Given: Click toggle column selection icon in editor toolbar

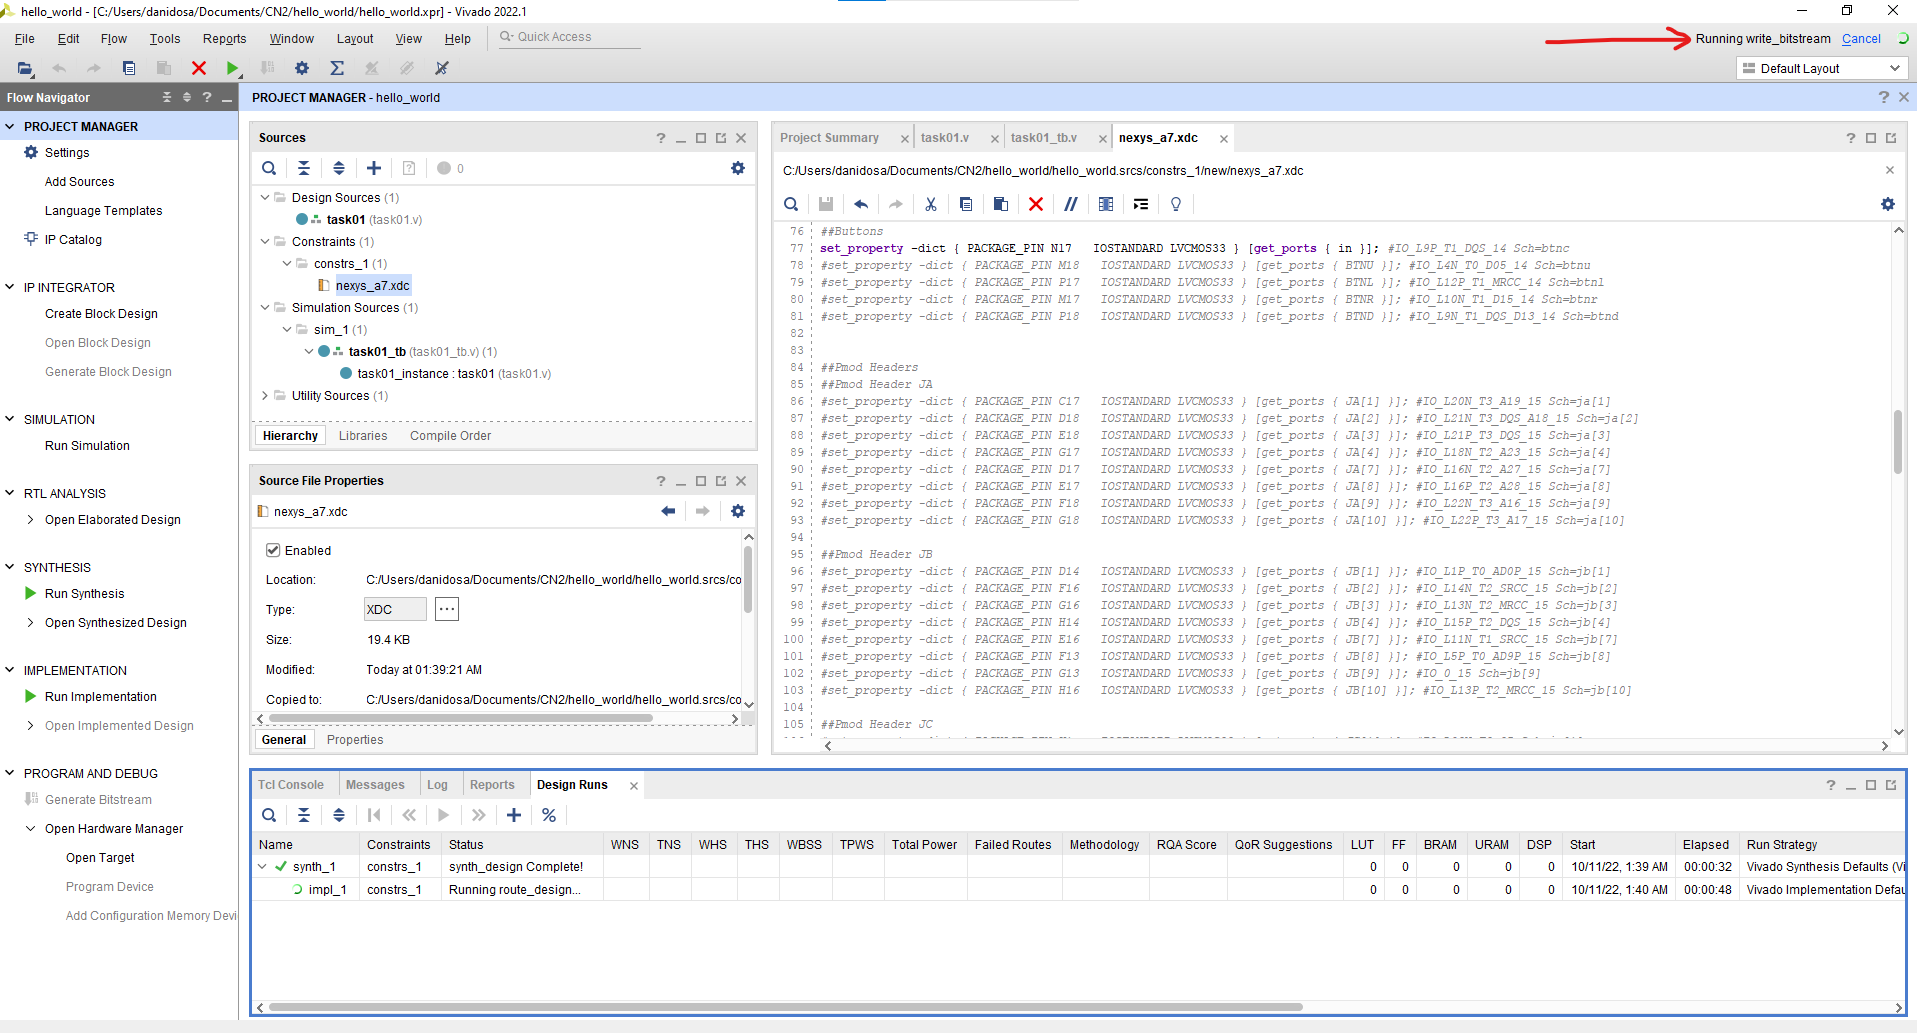Looking at the screenshot, I should [1106, 204].
